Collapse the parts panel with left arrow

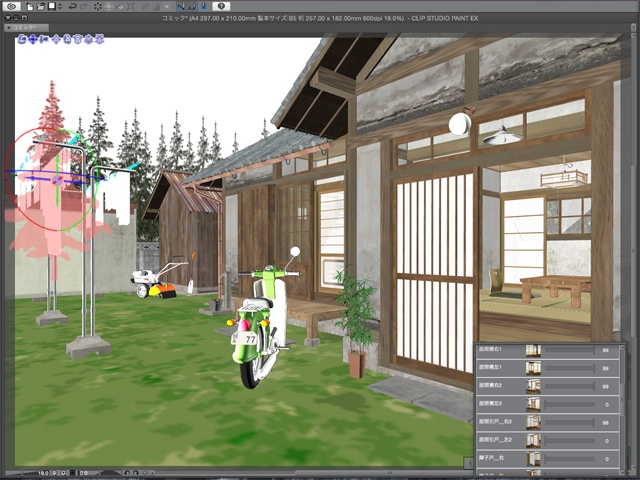(469, 462)
